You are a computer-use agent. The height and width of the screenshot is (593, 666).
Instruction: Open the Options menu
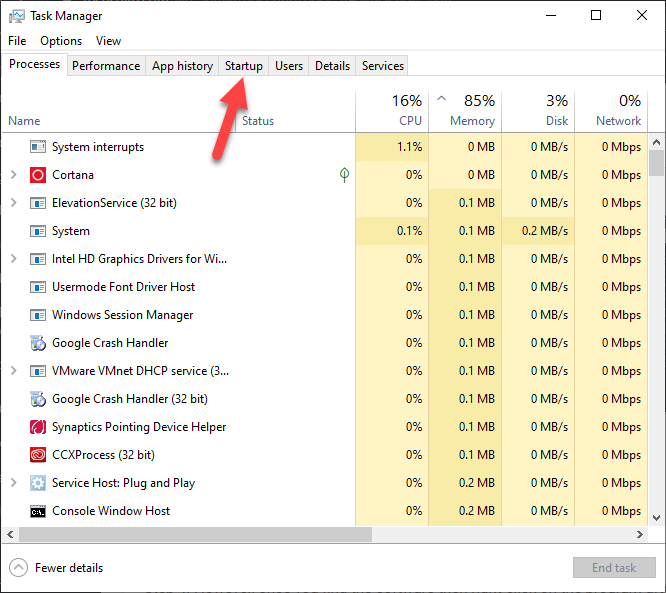61,41
